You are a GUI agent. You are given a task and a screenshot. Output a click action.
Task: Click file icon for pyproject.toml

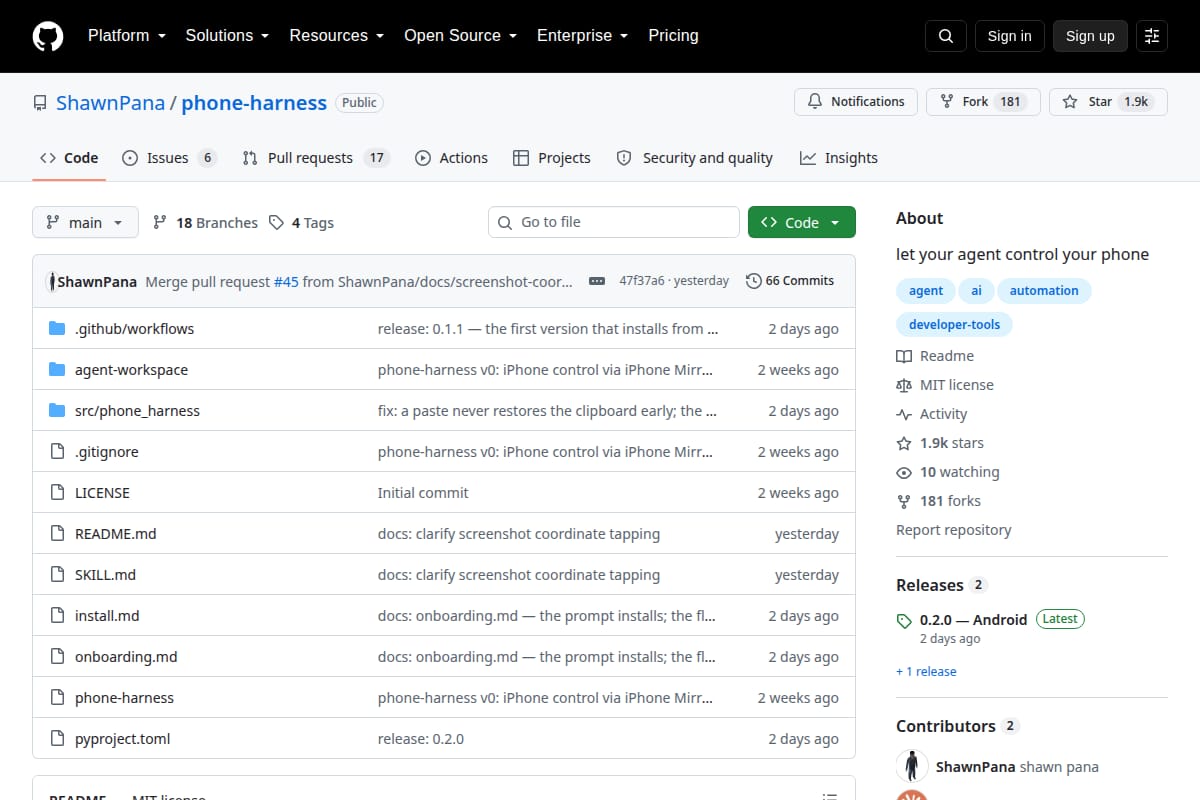point(57,739)
